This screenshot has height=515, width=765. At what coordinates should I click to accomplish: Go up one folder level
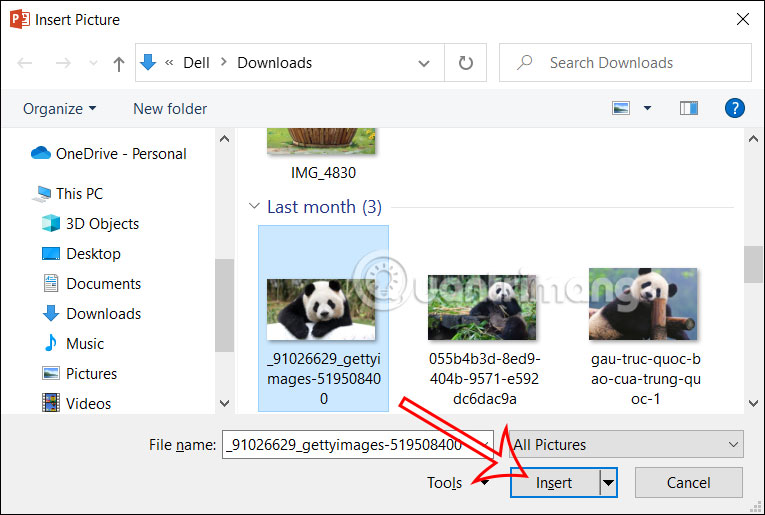pyautogui.click(x=119, y=63)
